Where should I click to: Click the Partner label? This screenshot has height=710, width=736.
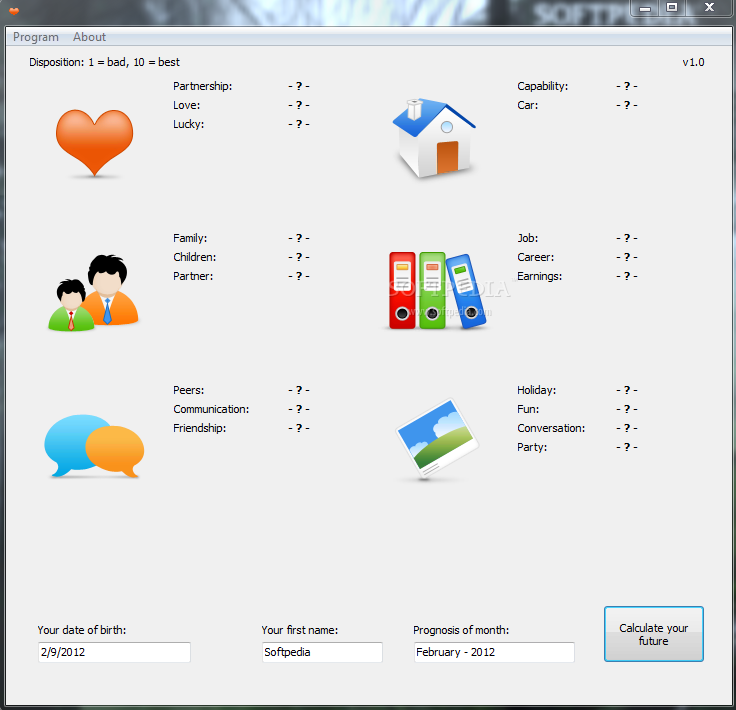point(193,276)
